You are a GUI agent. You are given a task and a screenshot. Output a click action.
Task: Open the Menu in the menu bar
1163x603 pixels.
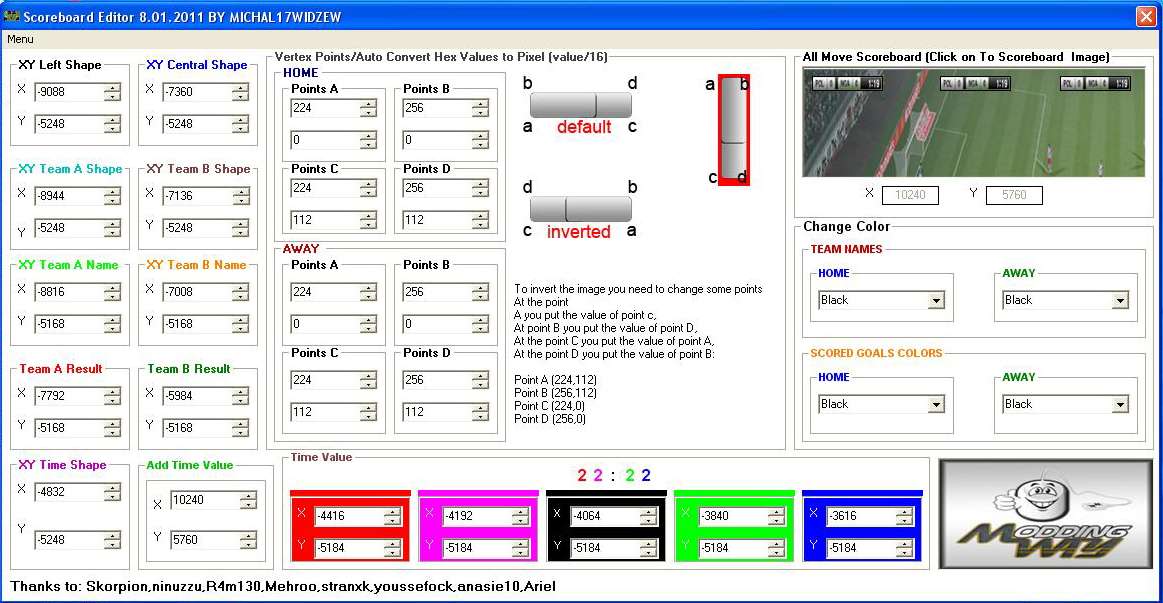20,39
